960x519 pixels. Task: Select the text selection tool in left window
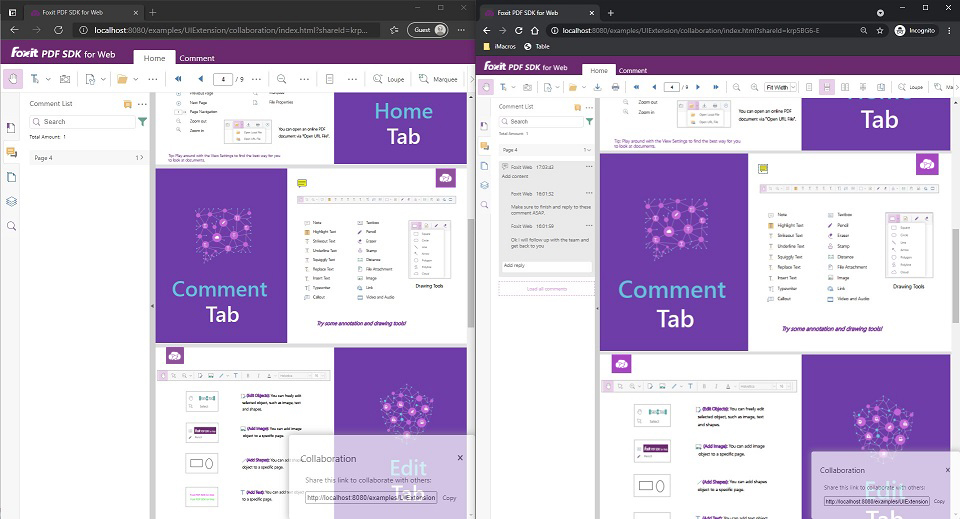coord(35,79)
